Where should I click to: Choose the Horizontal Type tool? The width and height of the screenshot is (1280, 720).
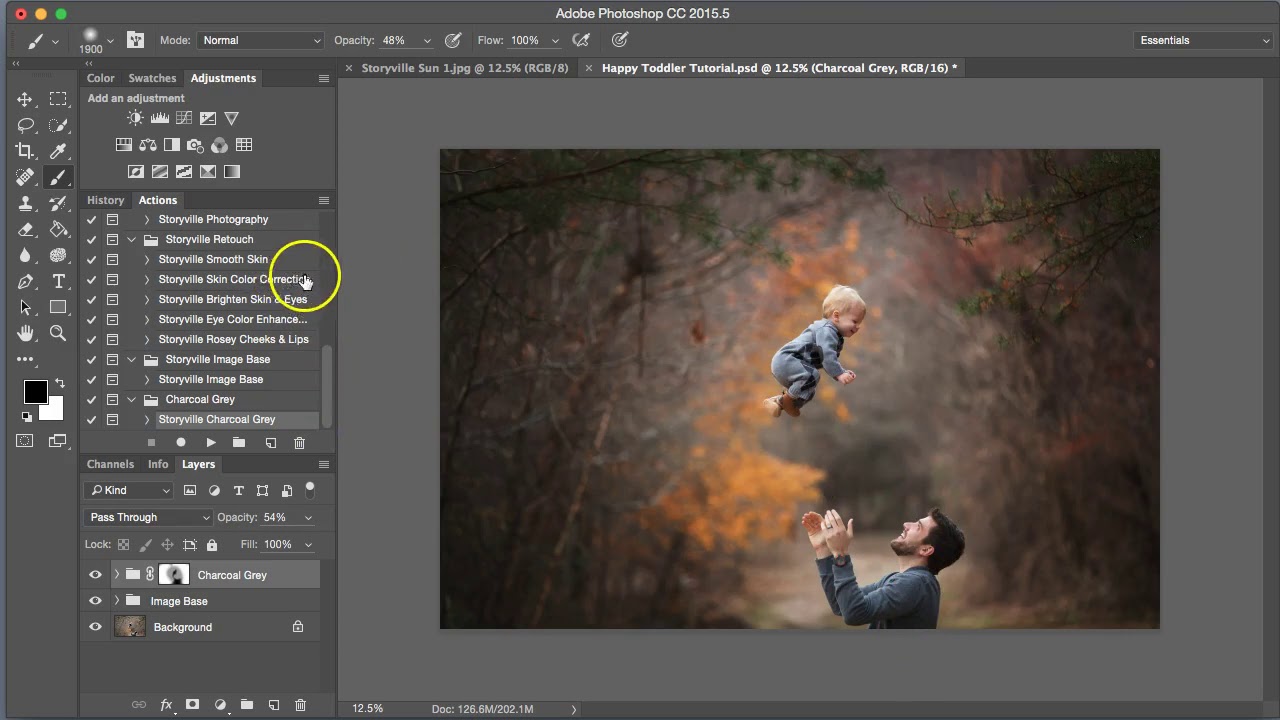pyautogui.click(x=58, y=281)
